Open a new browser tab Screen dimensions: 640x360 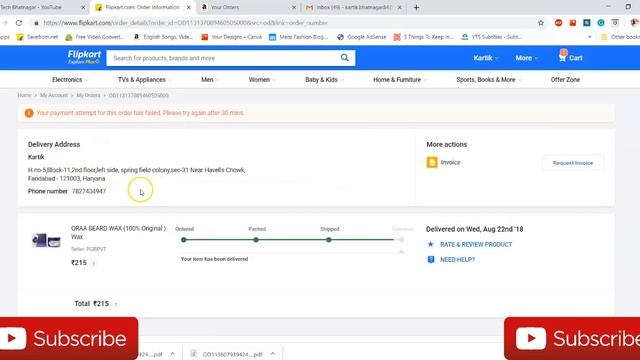click(x=416, y=7)
